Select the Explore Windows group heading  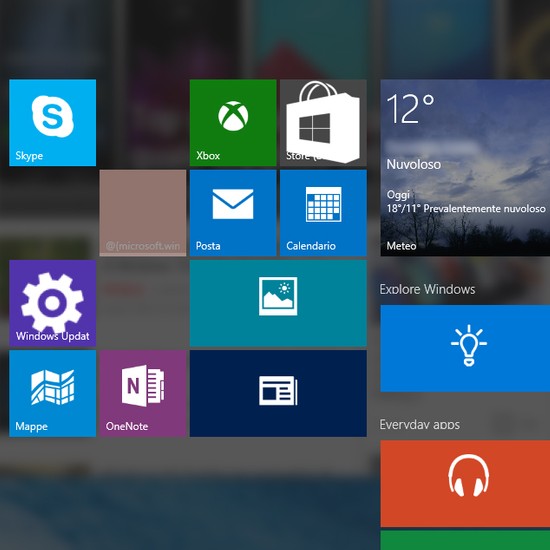coord(427,289)
